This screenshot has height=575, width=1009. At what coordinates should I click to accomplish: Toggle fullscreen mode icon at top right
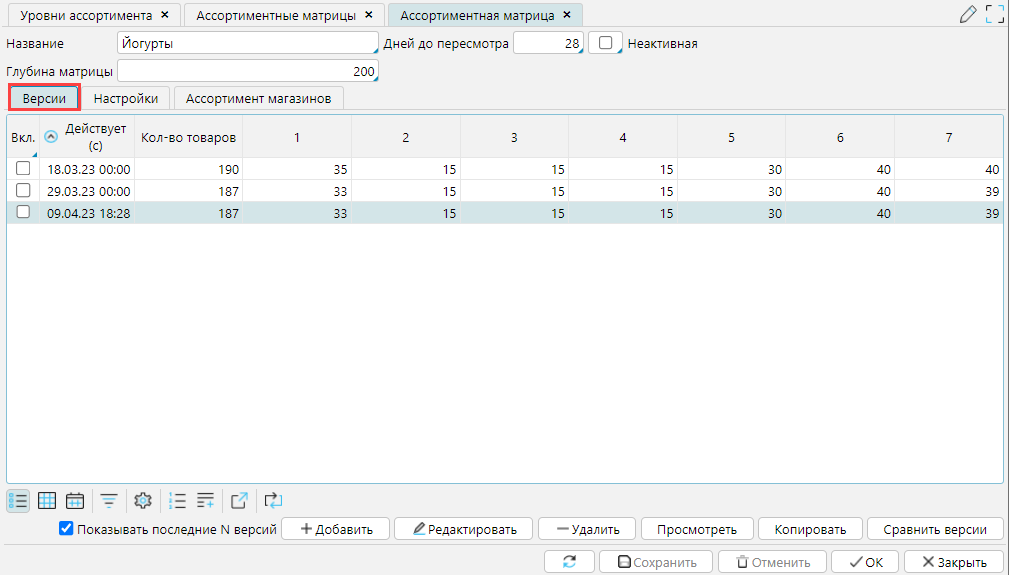point(994,14)
